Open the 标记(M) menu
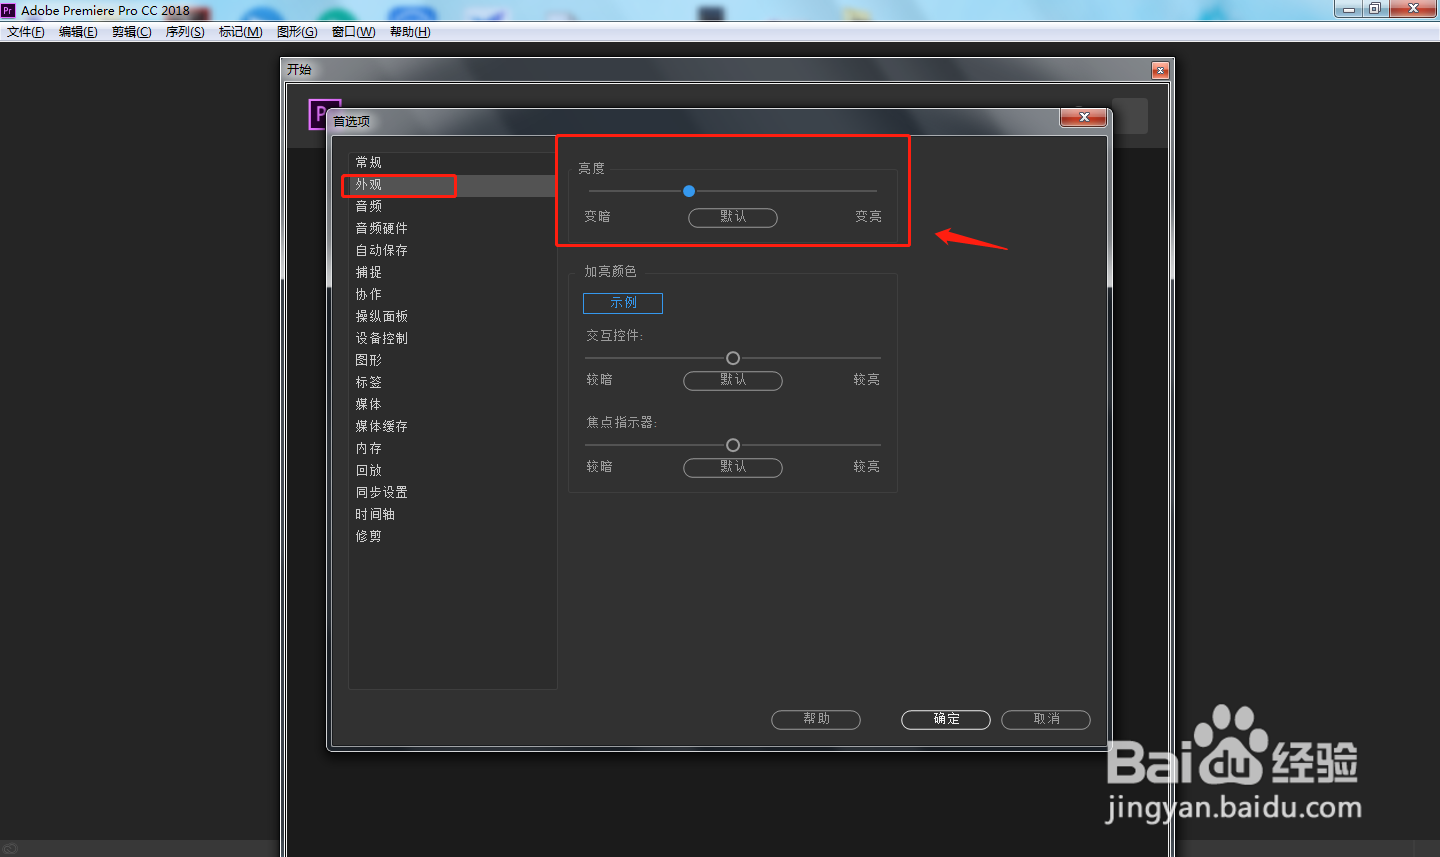Image resolution: width=1440 pixels, height=857 pixels. click(240, 32)
